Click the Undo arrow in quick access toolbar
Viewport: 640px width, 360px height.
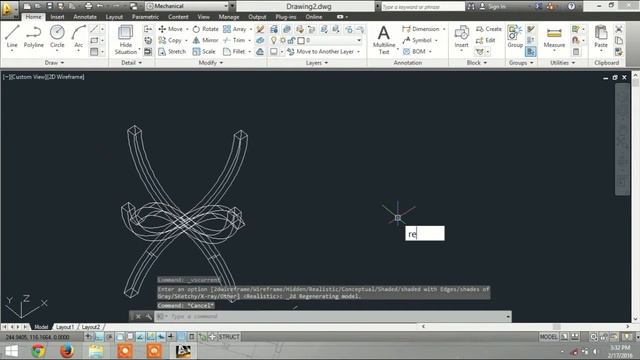[x=100, y=6]
